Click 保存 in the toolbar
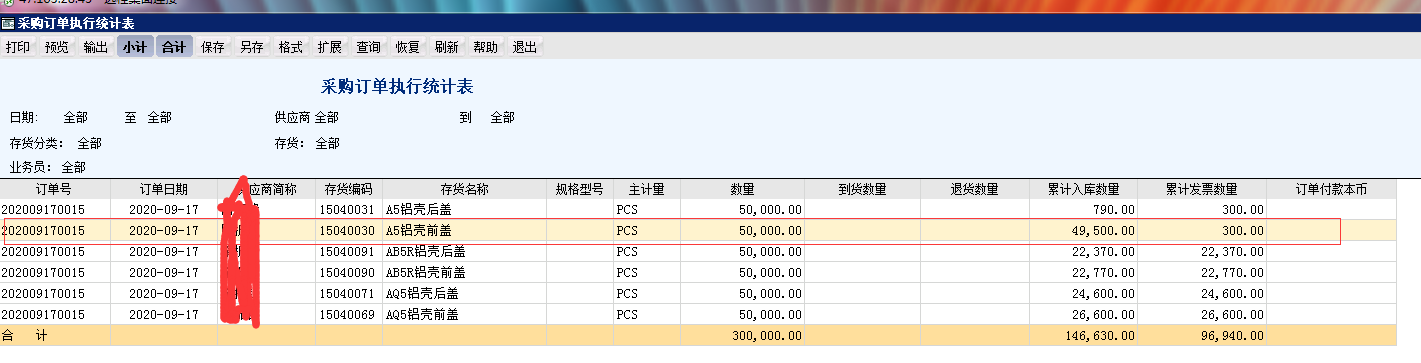Image resolution: width=1421 pixels, height=363 pixels. click(x=213, y=47)
